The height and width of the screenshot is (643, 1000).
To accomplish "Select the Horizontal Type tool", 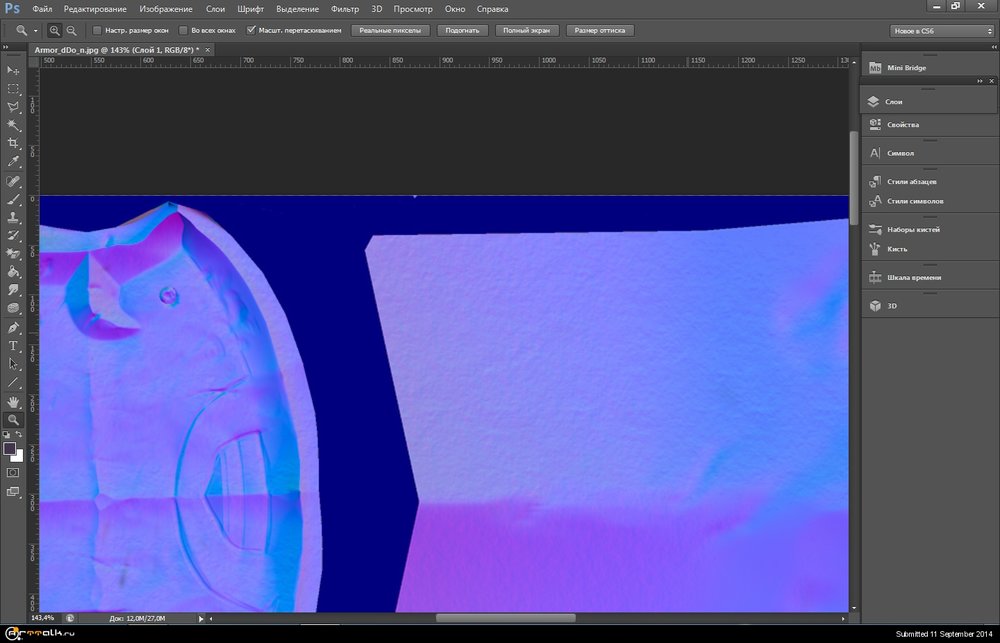I will coord(14,345).
